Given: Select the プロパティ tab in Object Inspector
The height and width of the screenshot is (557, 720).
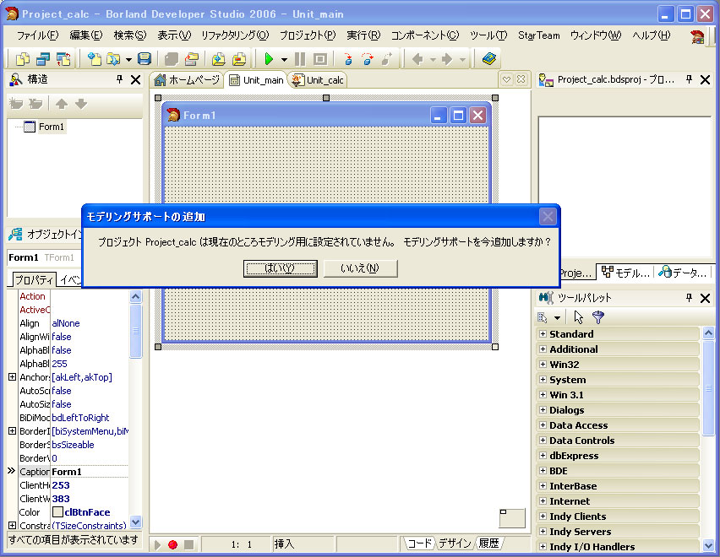Looking at the screenshot, I should point(34,280).
